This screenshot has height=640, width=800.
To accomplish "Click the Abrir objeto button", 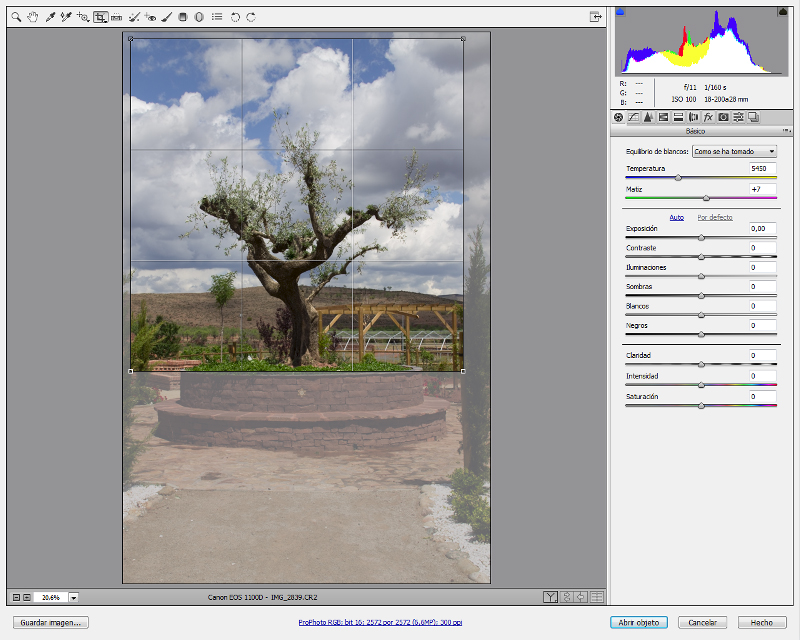I will point(639,623).
